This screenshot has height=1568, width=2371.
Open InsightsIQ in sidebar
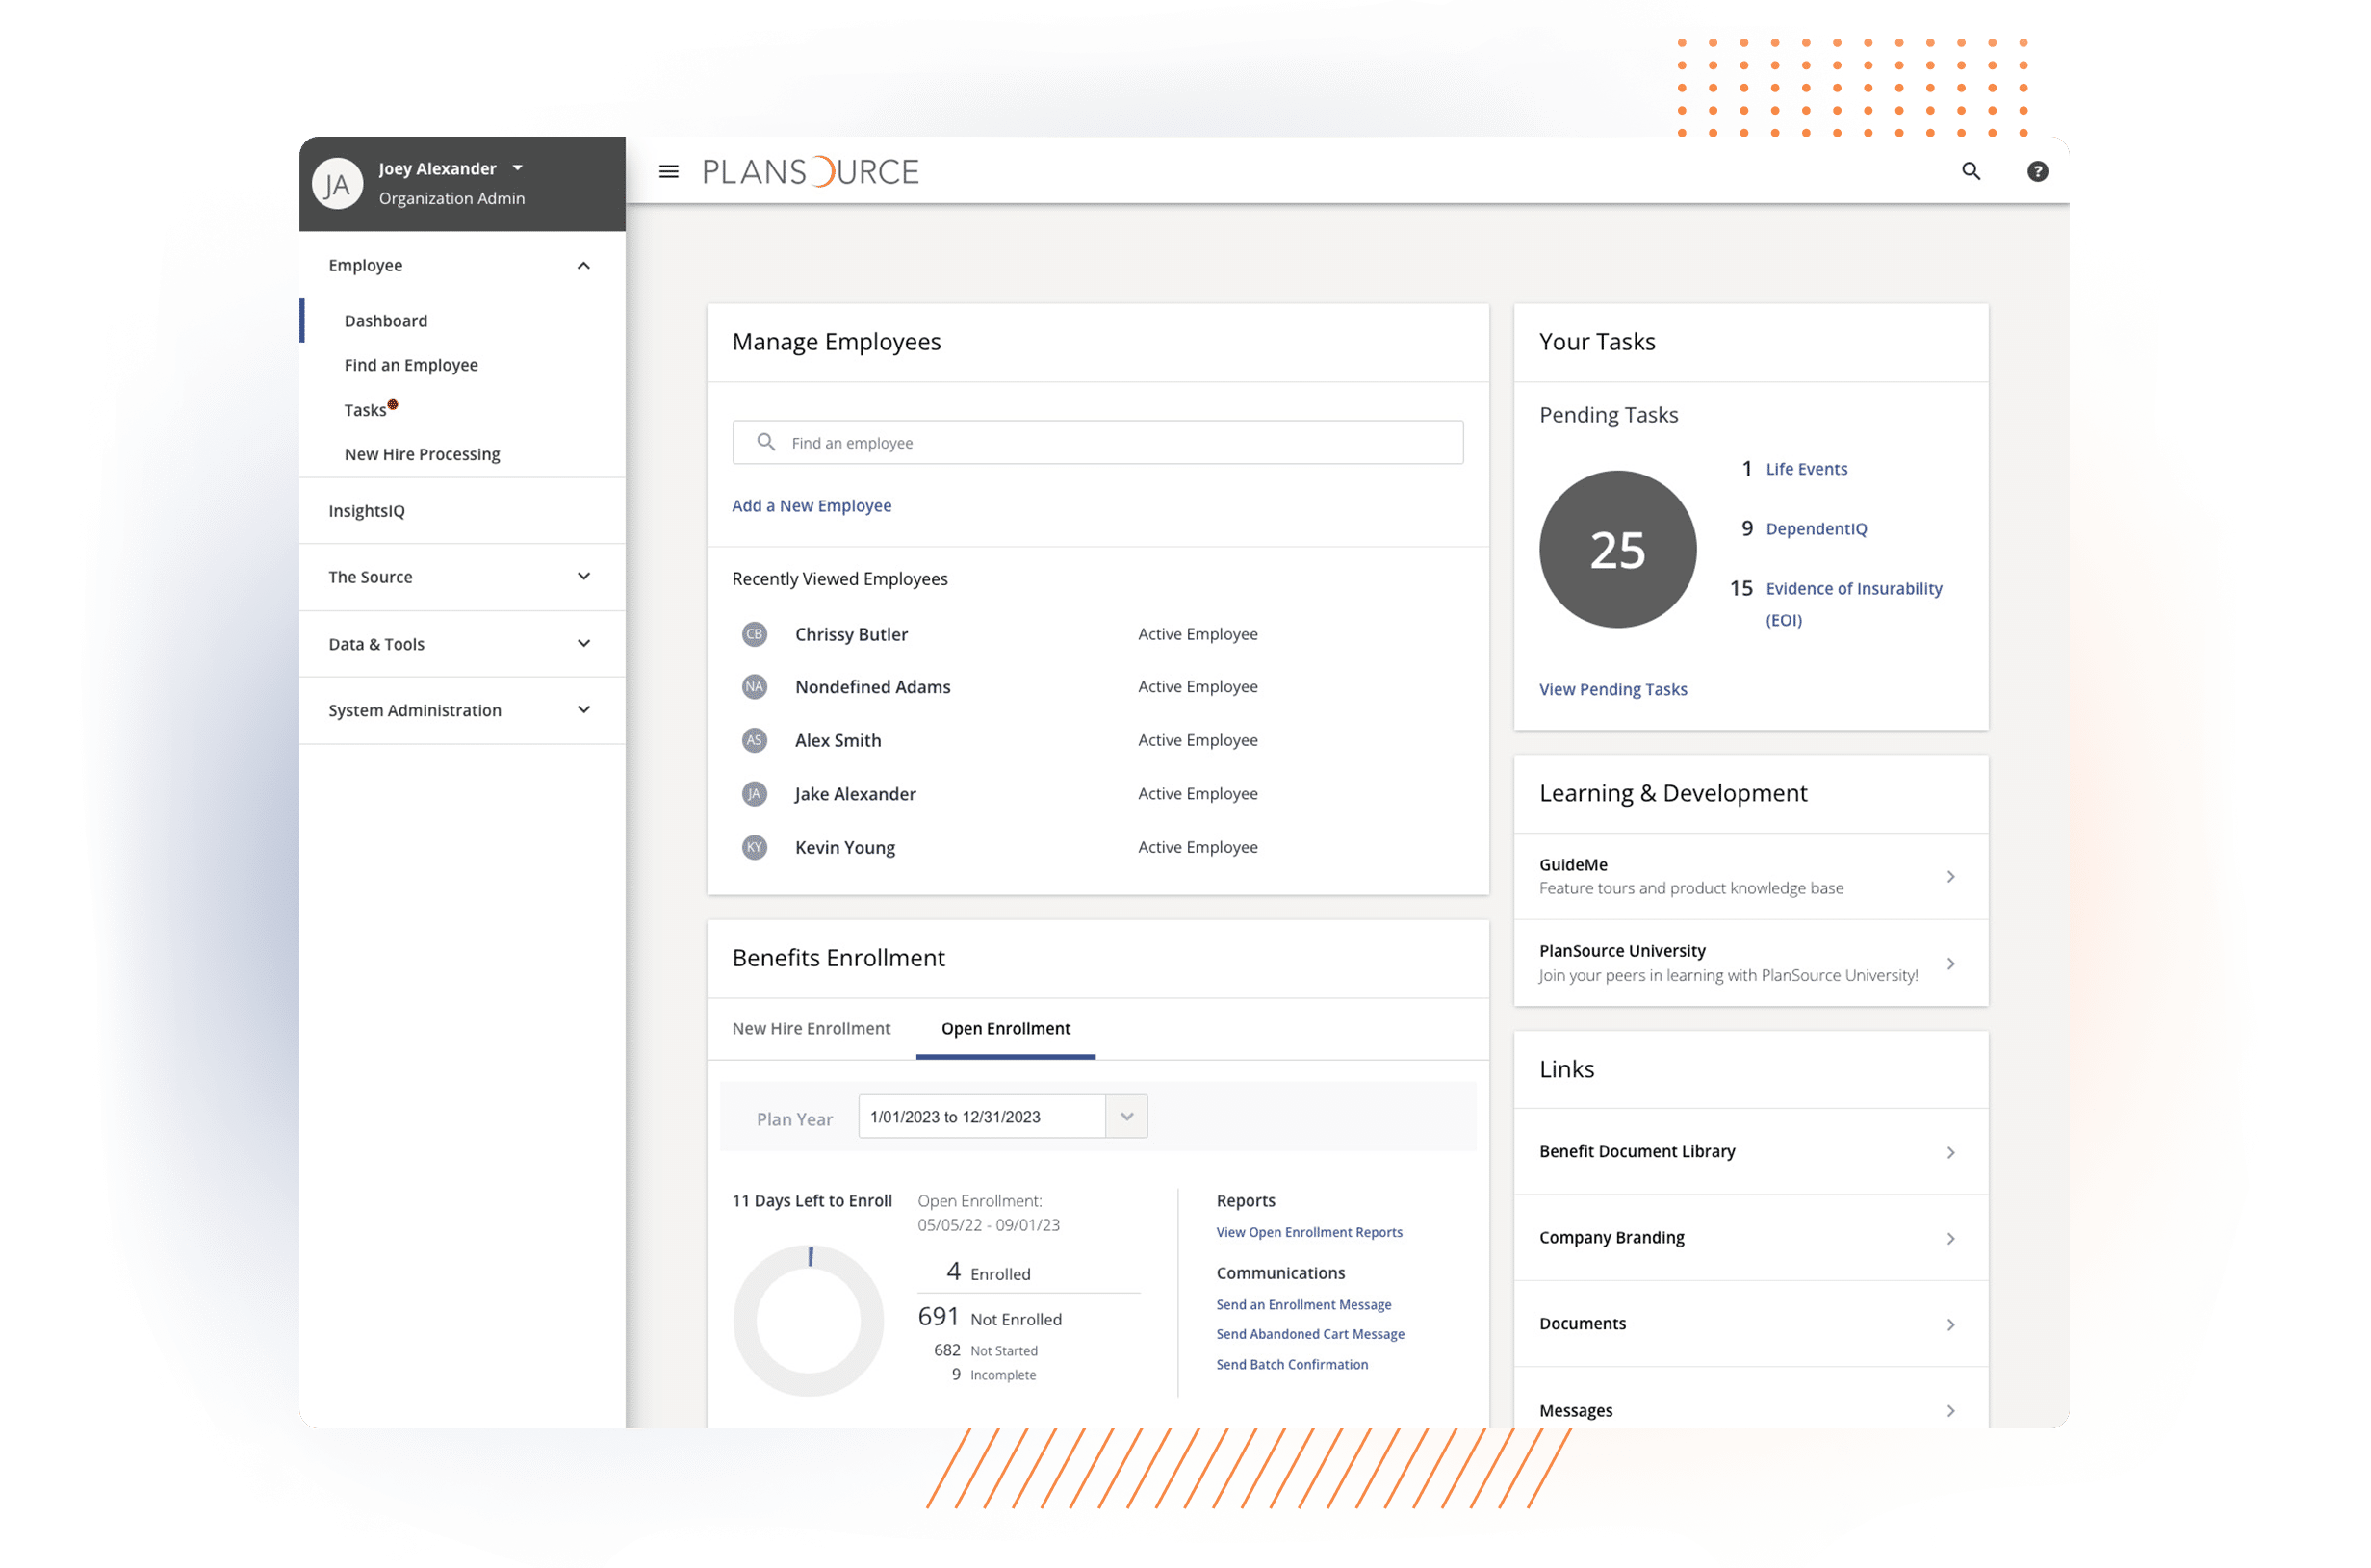point(367,511)
